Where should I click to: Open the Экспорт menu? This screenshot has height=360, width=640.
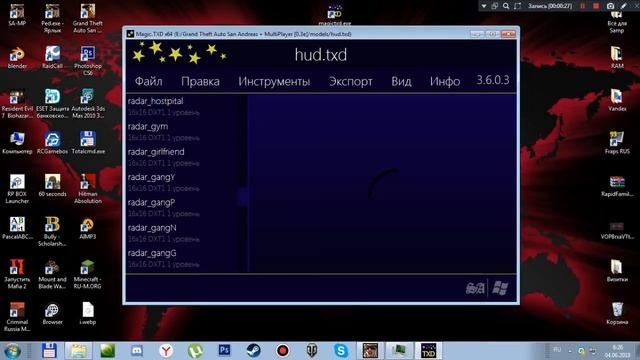pos(351,82)
